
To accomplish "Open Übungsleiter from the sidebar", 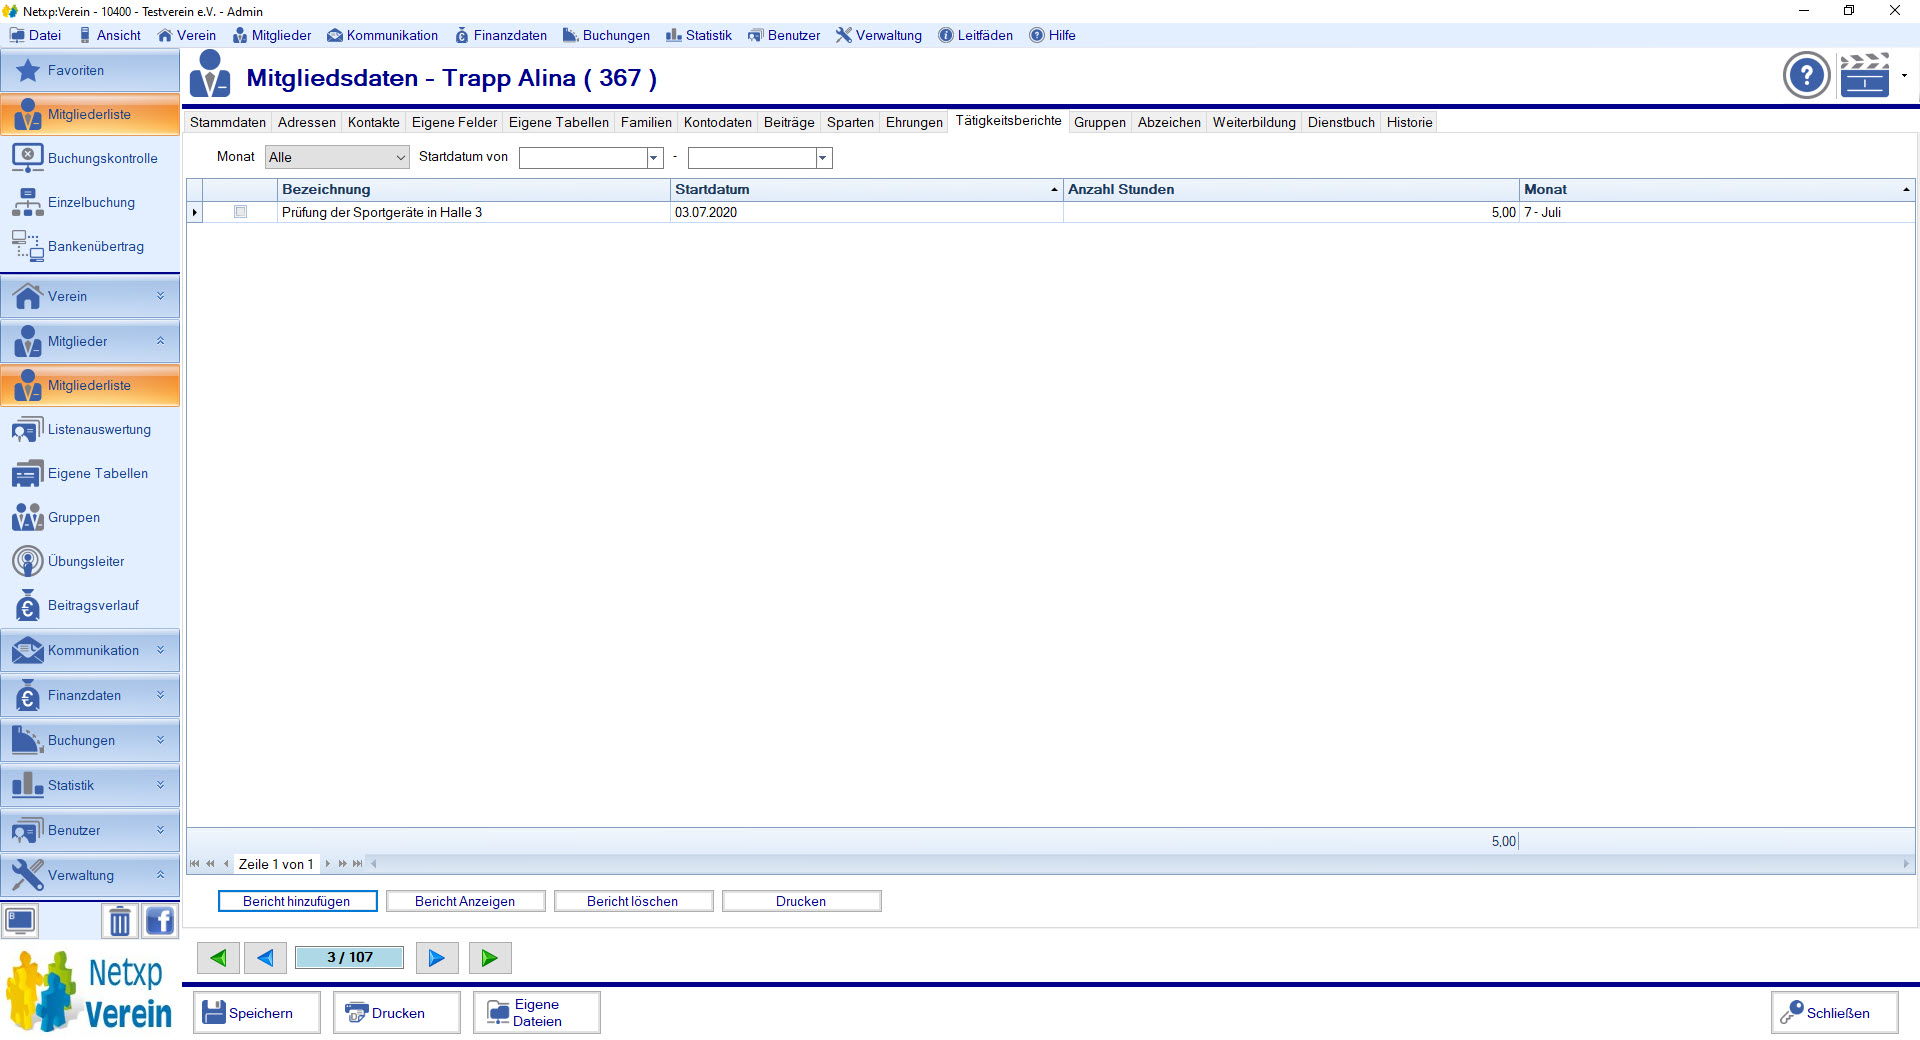I will 86,562.
